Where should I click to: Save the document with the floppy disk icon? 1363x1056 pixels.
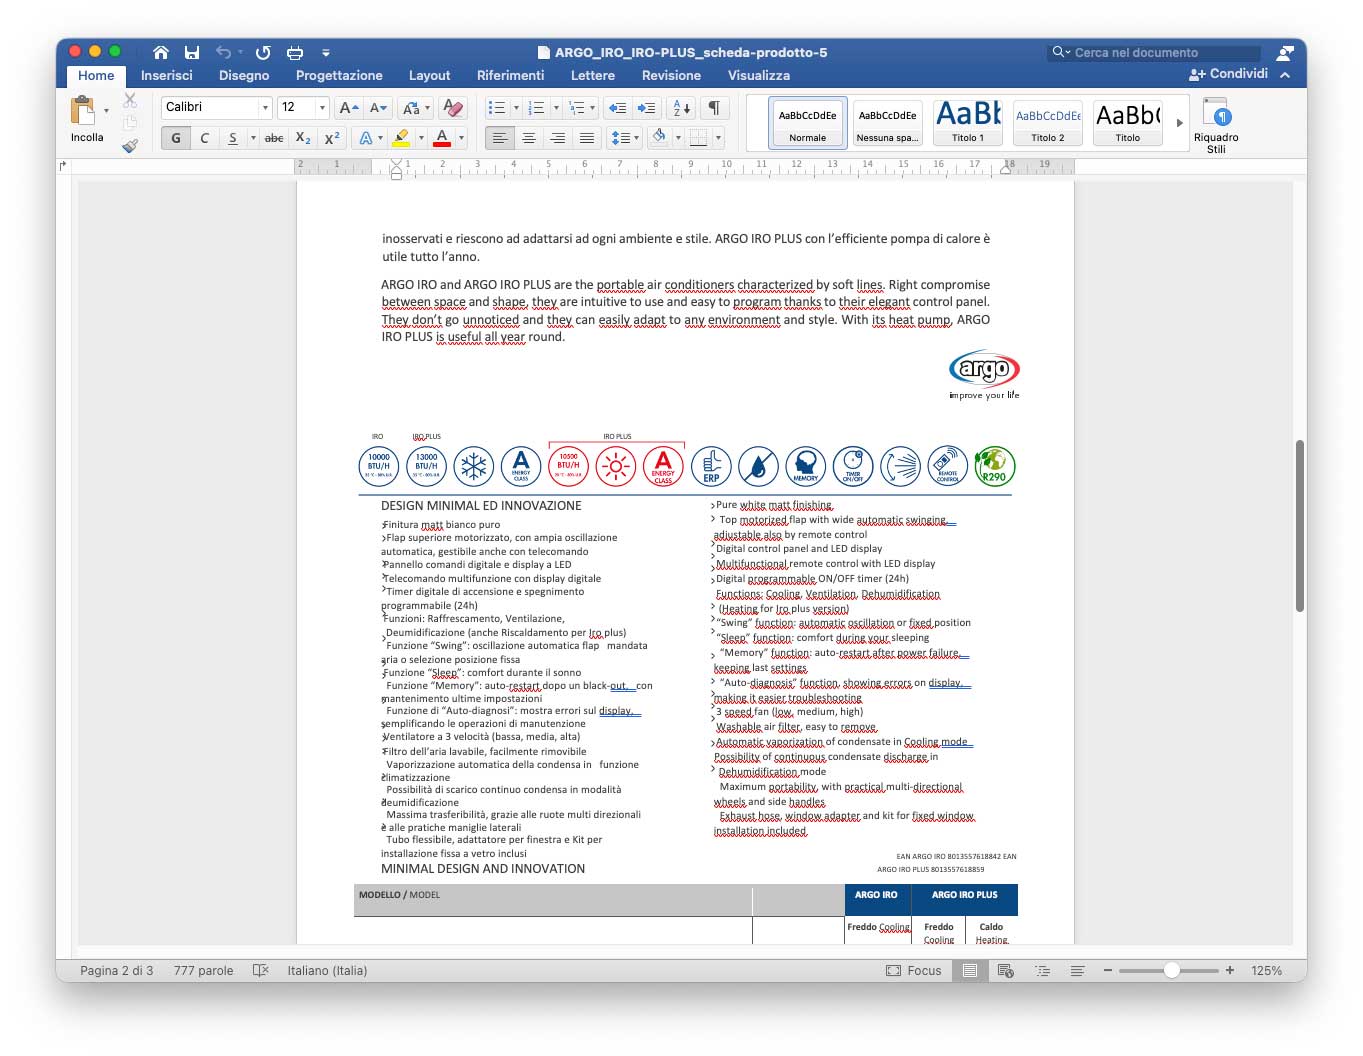192,52
